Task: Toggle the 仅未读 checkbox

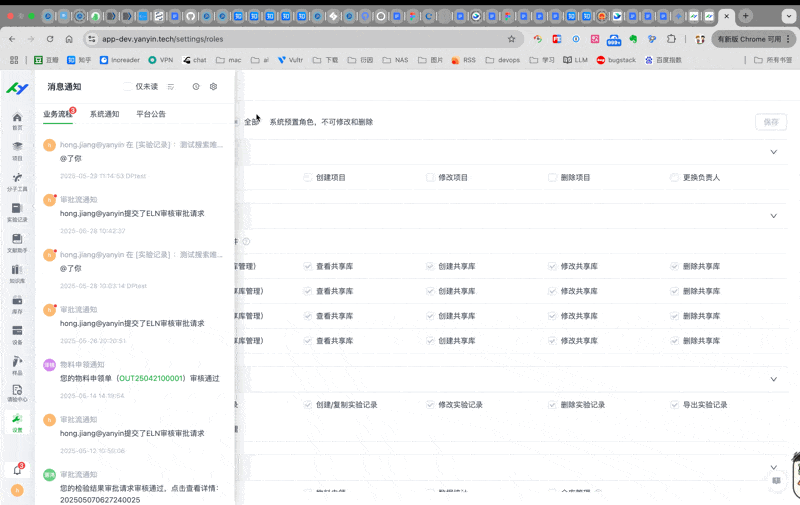Action: pyautogui.click(x=127, y=87)
